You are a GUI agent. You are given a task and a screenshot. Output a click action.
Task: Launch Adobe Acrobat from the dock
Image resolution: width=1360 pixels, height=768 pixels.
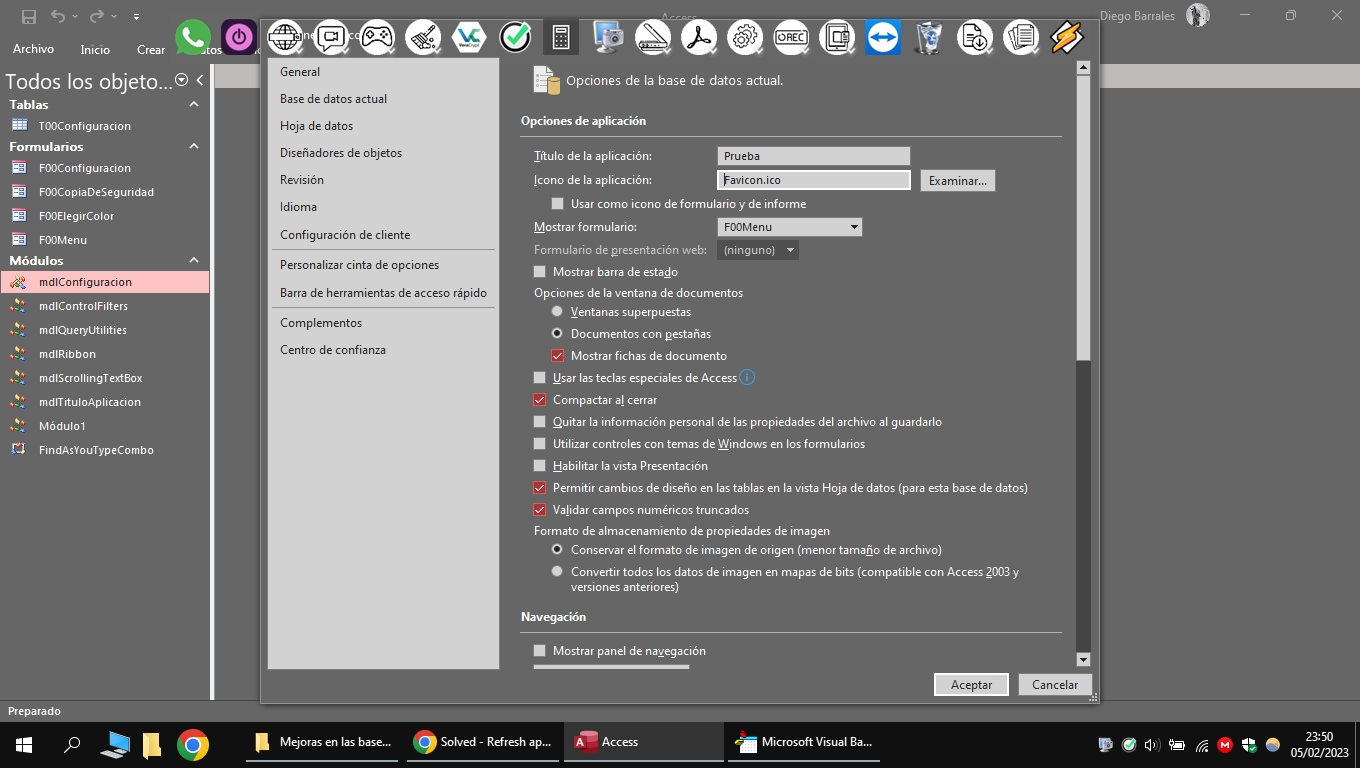pos(699,38)
